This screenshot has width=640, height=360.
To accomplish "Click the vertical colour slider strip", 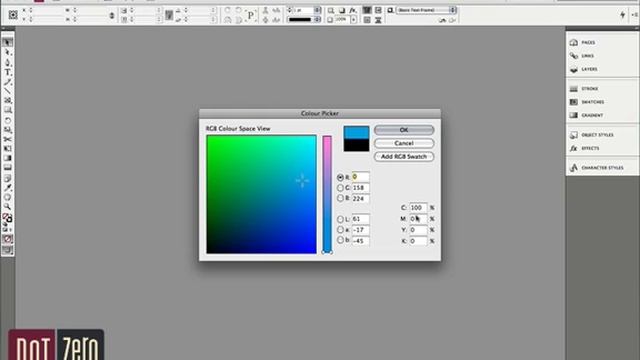I will (x=327, y=194).
